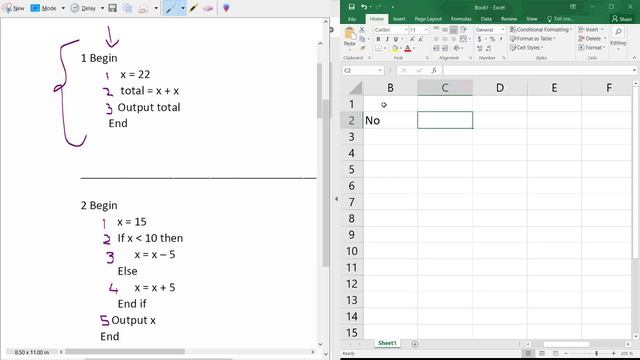Open Conditional Formatting menu
Image resolution: width=640 pixels, height=360 pixels.
tap(541, 30)
